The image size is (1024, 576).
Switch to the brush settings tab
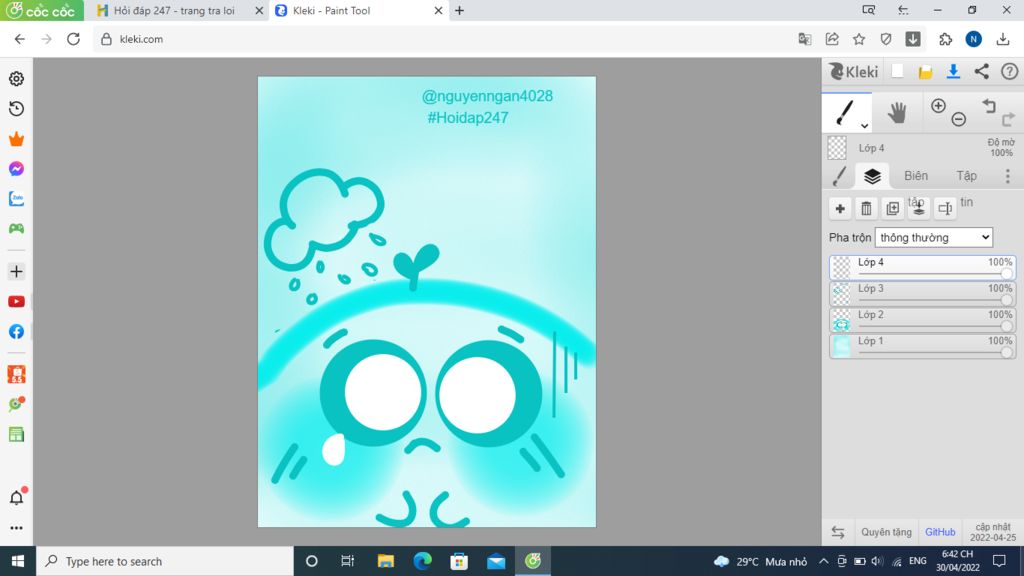(x=840, y=176)
